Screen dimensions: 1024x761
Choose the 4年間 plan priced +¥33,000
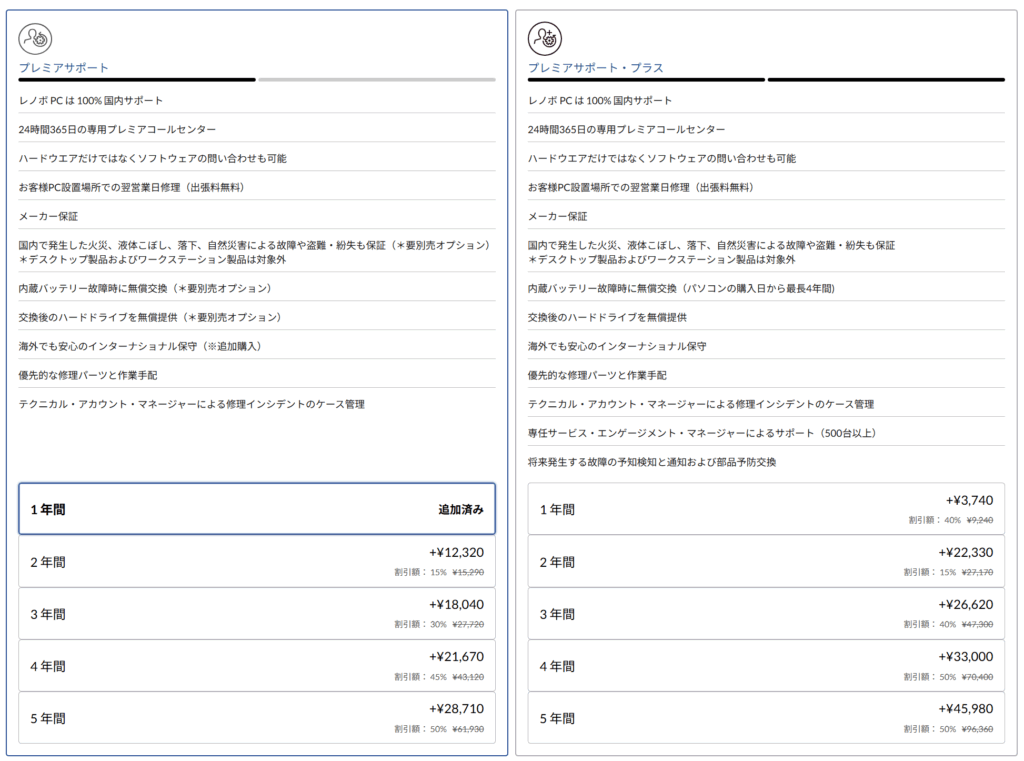tap(766, 666)
